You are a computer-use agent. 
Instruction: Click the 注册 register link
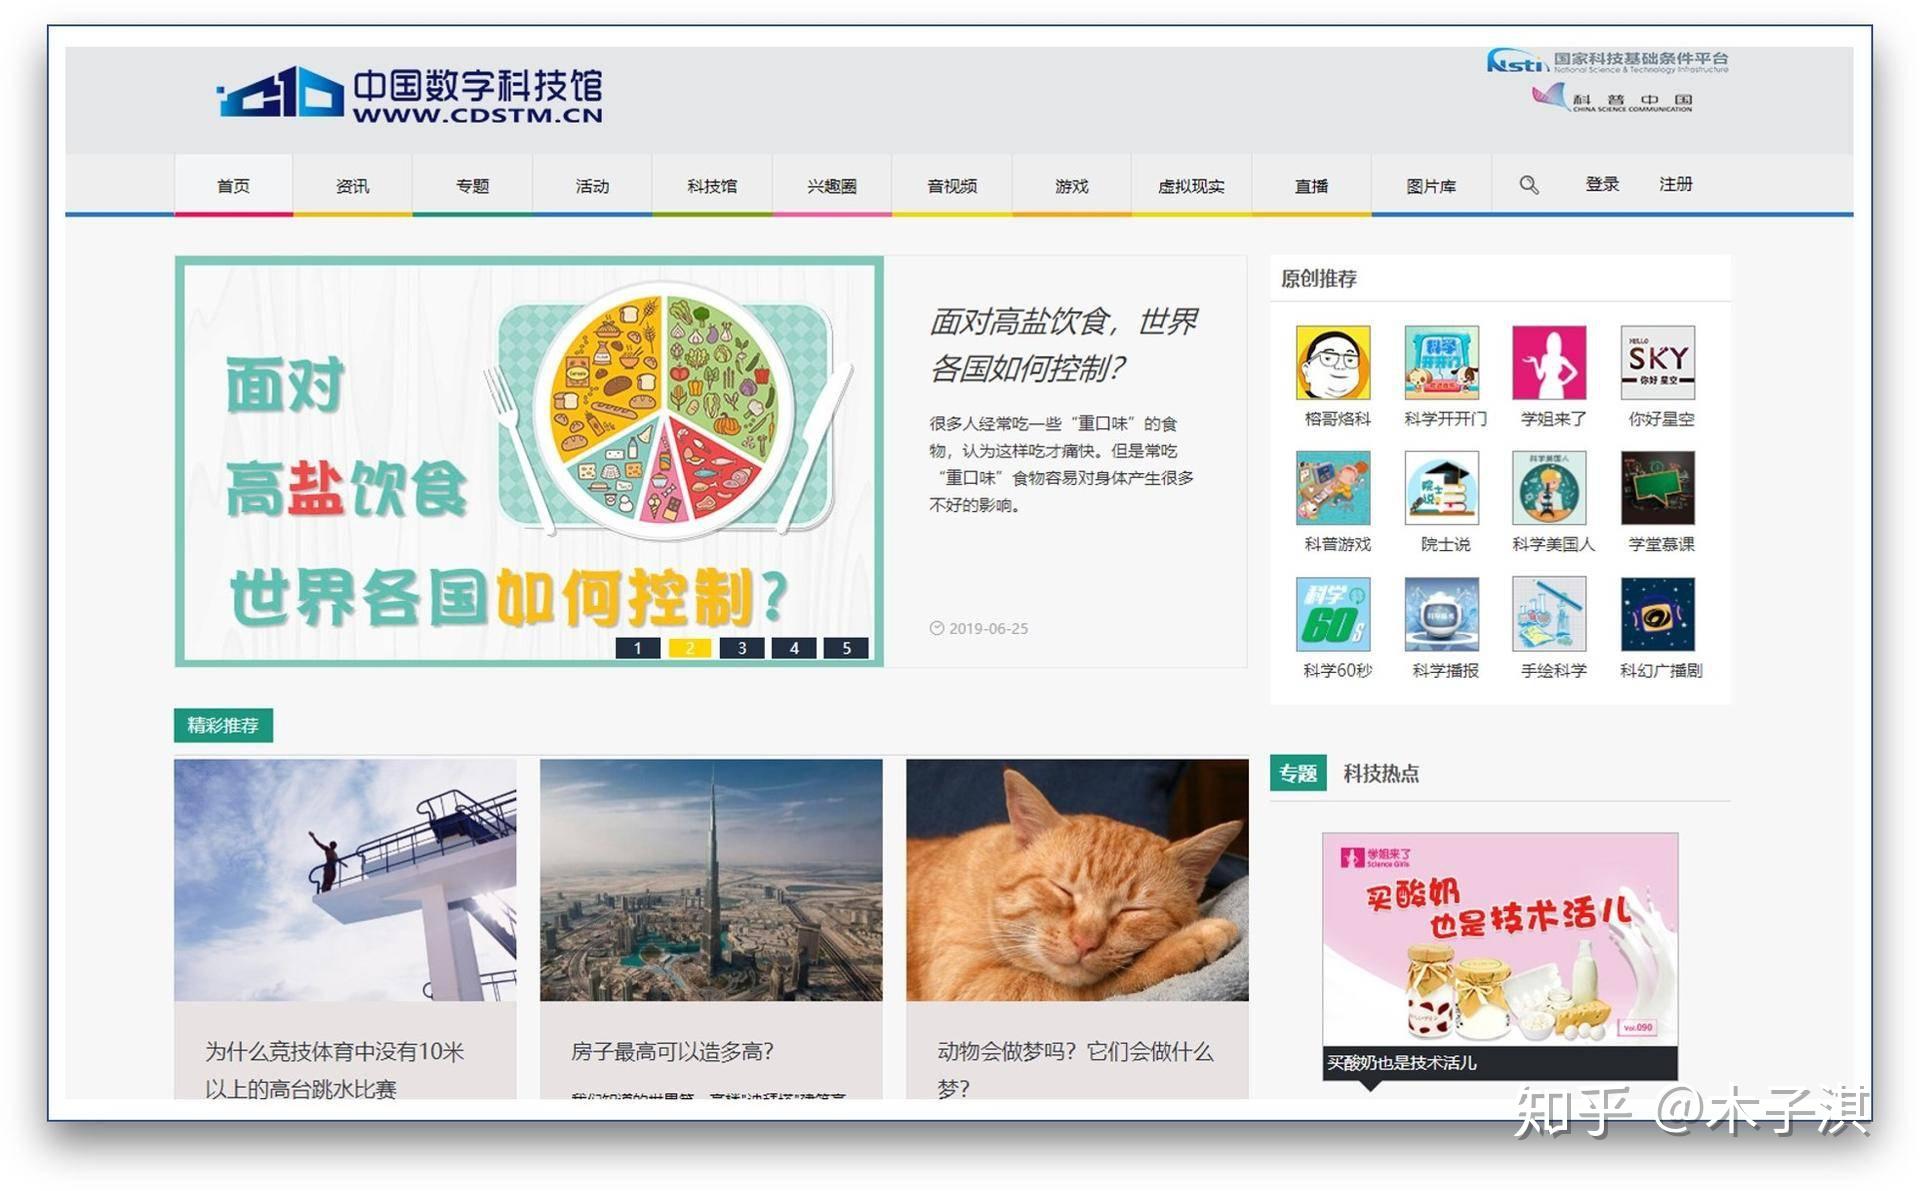click(x=1676, y=184)
